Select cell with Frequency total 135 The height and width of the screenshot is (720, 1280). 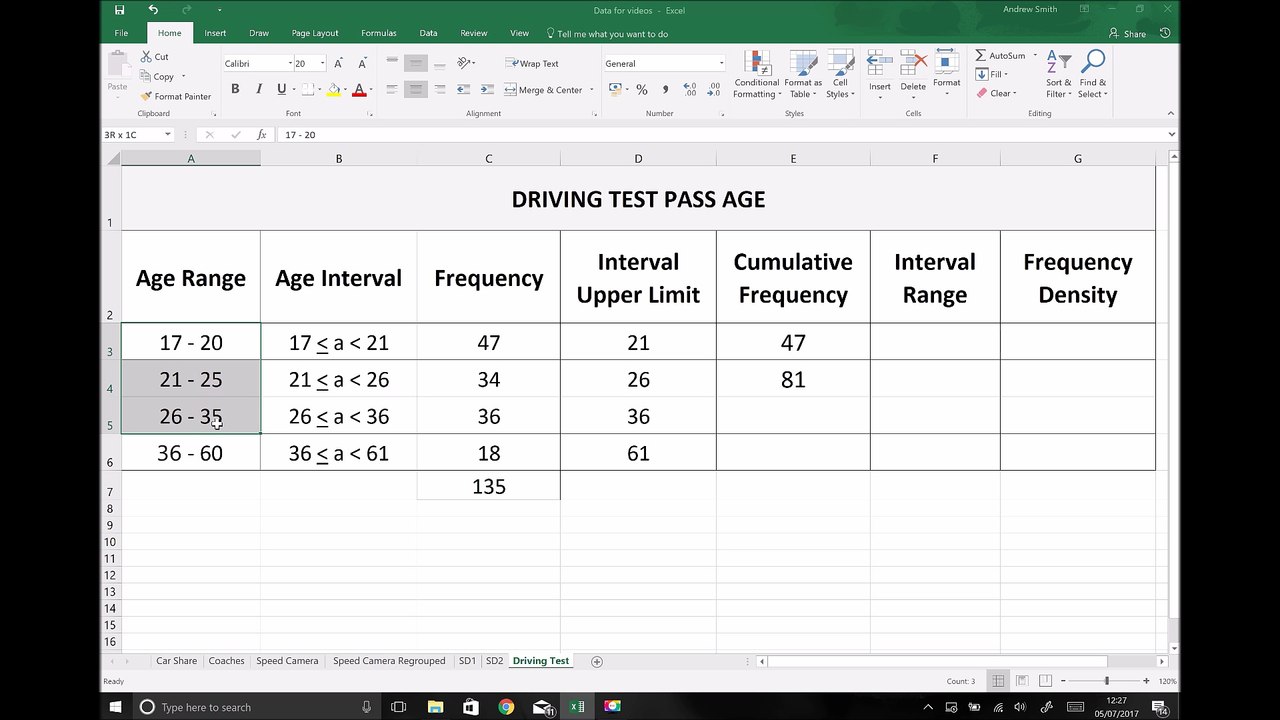click(489, 486)
